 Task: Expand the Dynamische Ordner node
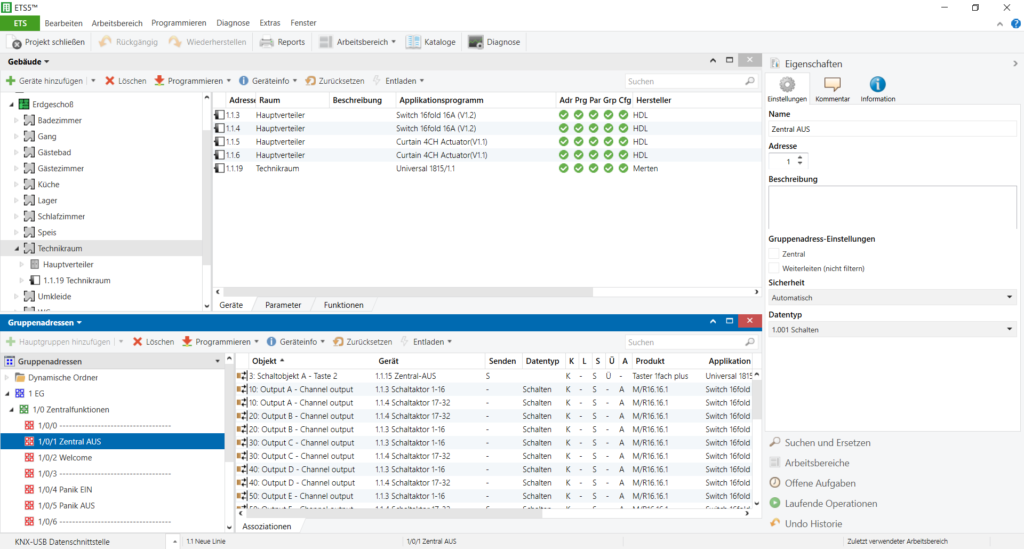pos(7,377)
